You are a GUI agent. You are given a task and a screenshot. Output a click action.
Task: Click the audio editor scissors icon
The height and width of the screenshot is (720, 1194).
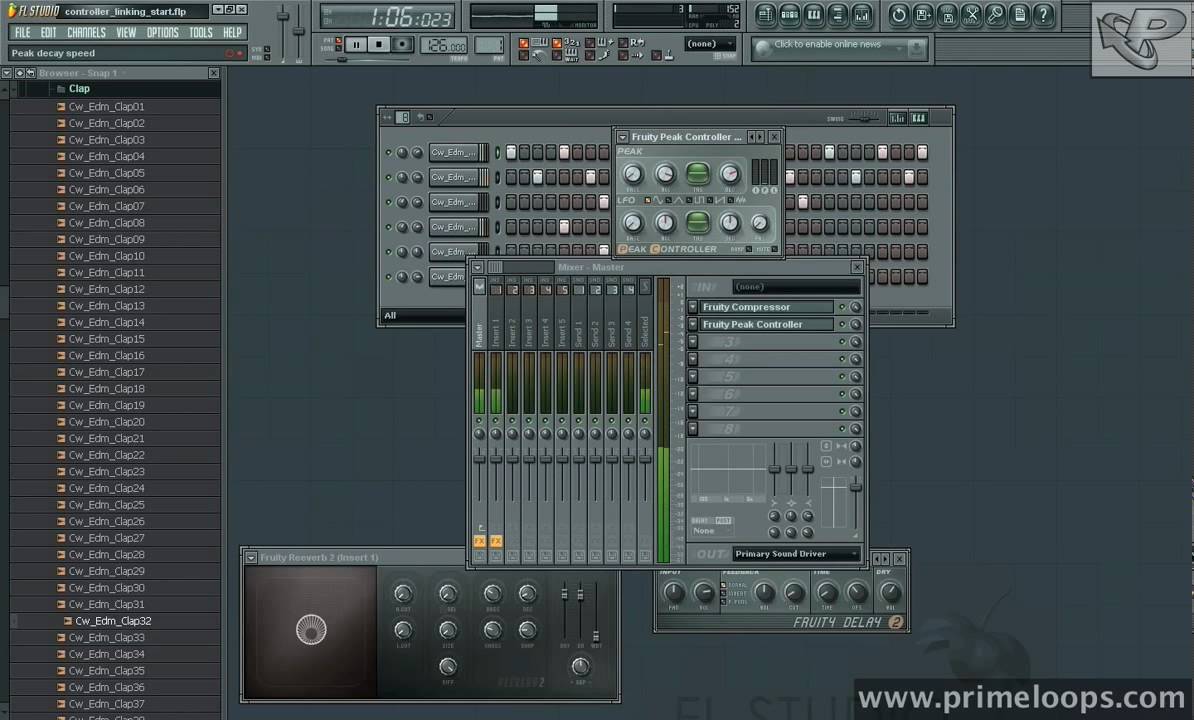tap(972, 14)
